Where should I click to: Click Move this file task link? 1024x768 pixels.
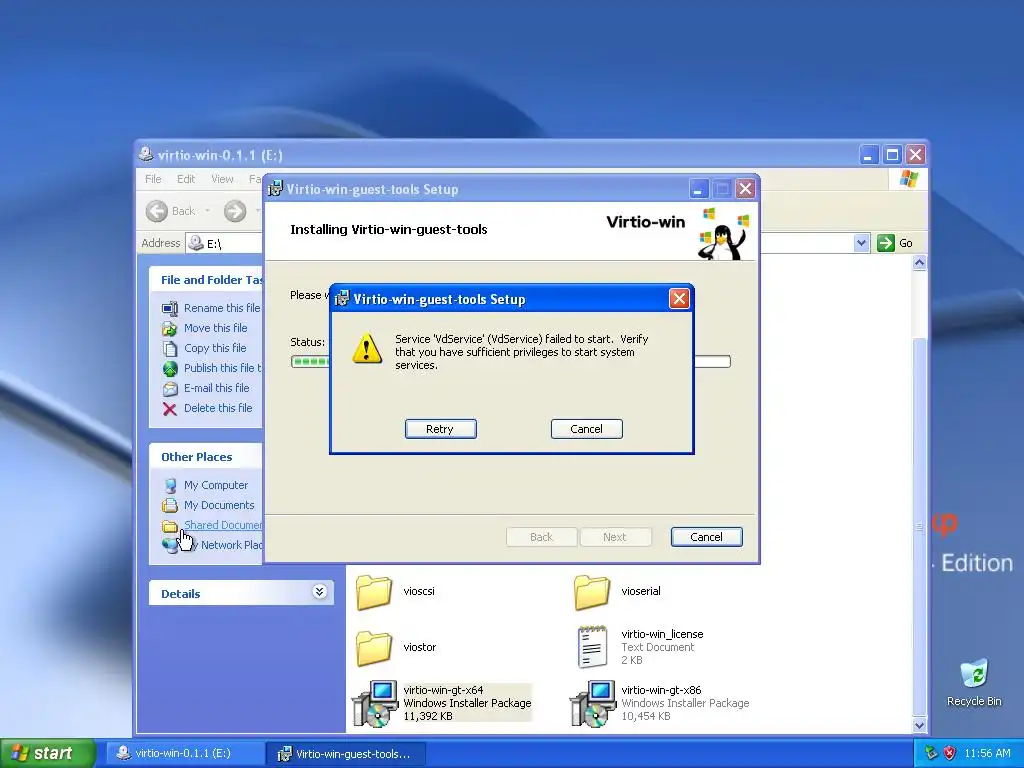(x=216, y=328)
